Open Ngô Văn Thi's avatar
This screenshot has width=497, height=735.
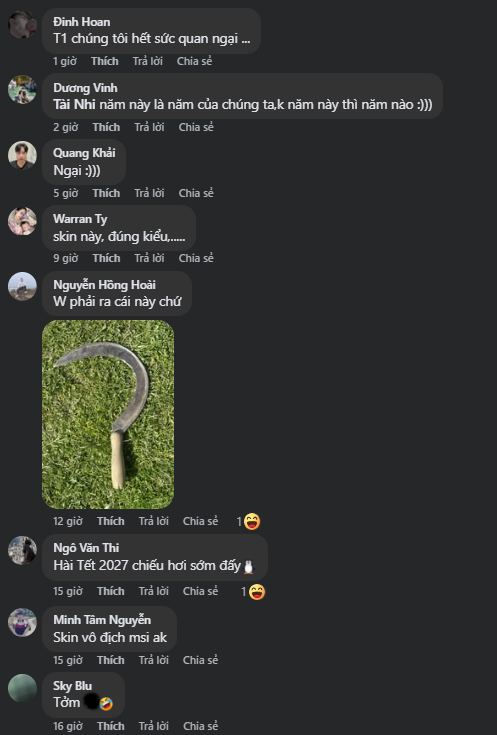pyautogui.click(x=22, y=550)
